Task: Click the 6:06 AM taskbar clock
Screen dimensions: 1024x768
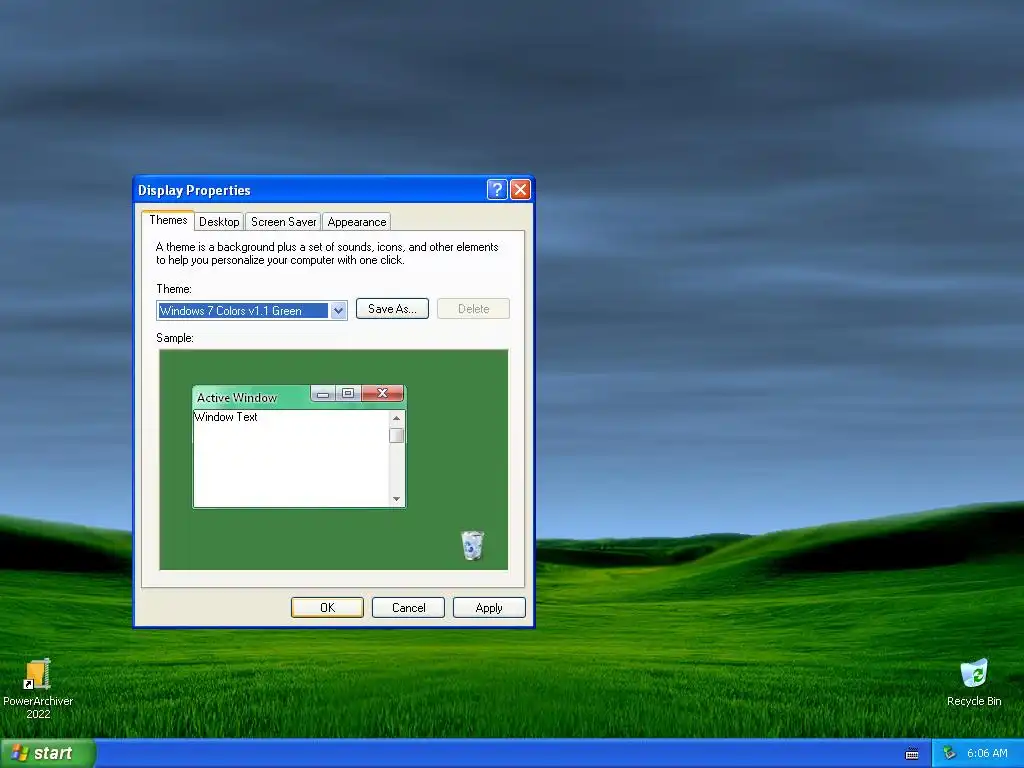Action: [987, 754]
